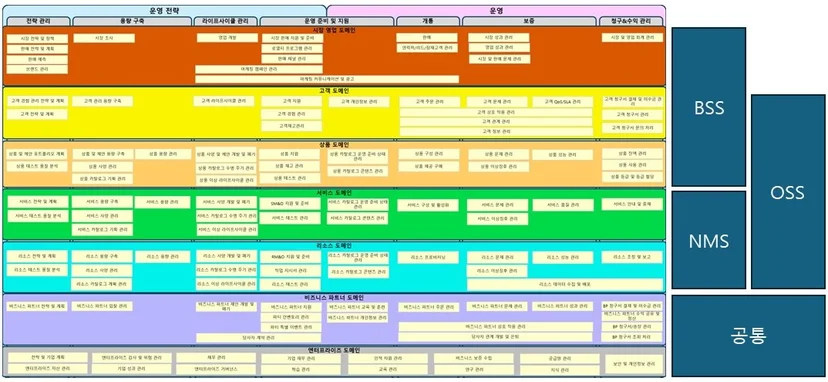The height and width of the screenshot is (382, 828).
Task: Click the 운영 준비 및 지원 column header
Action: 327,21
